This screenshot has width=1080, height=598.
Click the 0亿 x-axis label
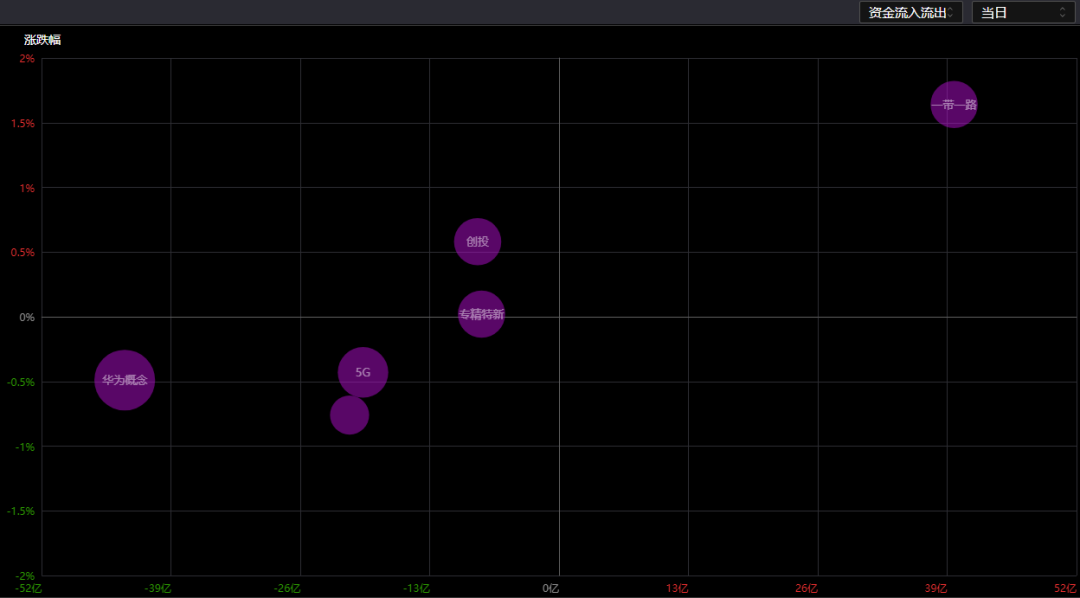click(x=551, y=588)
